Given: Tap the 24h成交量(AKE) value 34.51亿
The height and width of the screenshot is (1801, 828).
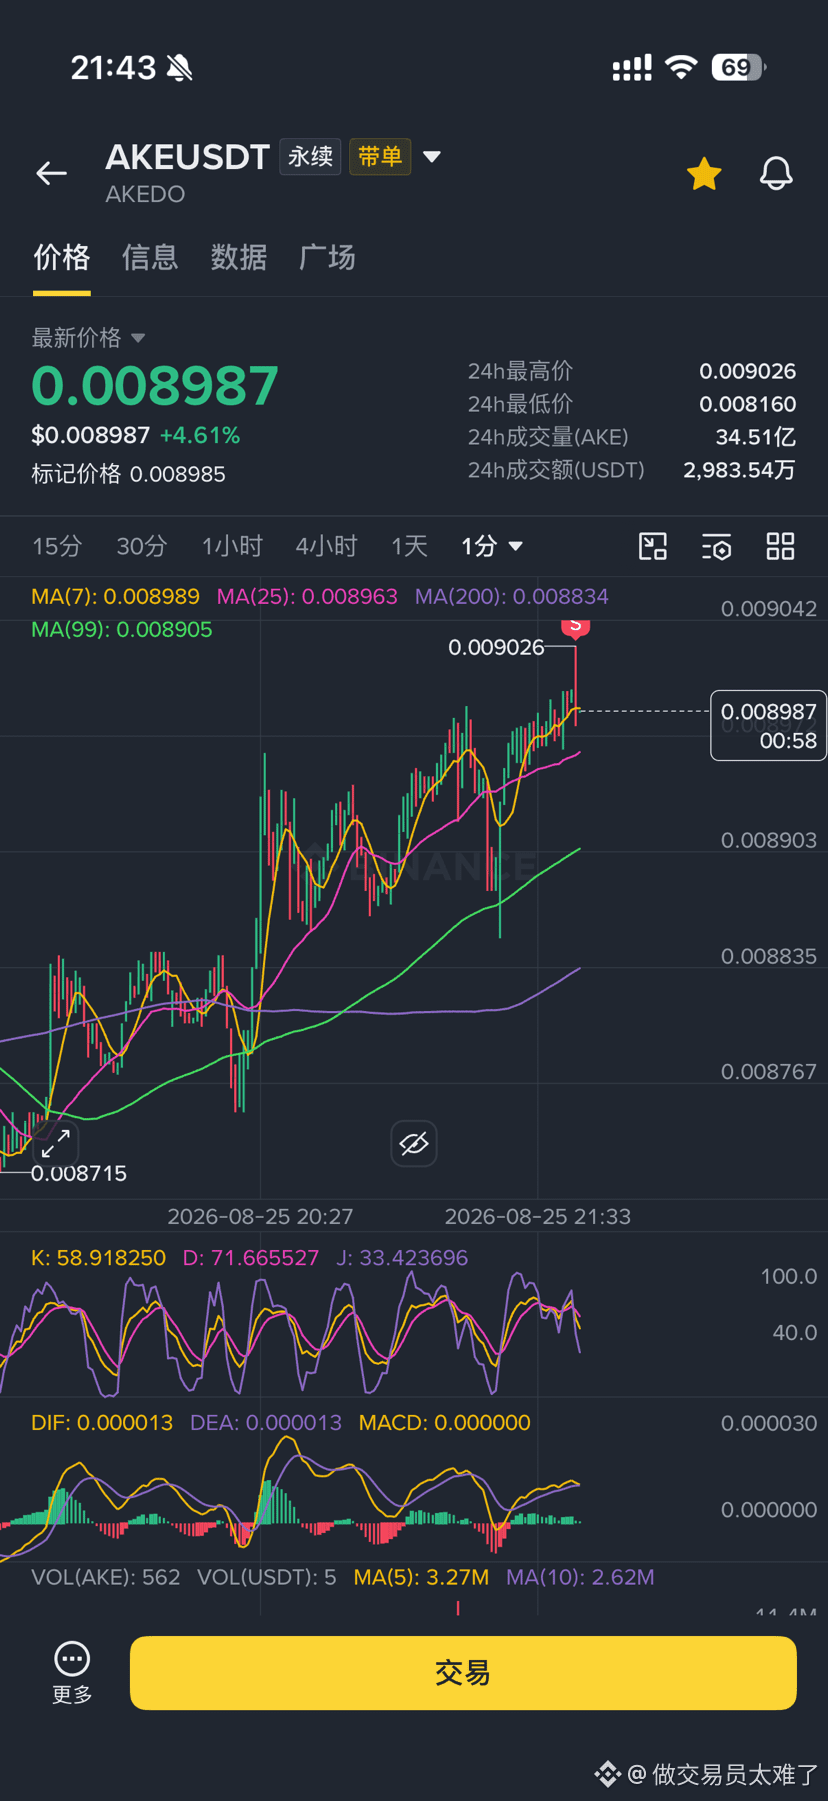Looking at the screenshot, I should [x=755, y=437].
